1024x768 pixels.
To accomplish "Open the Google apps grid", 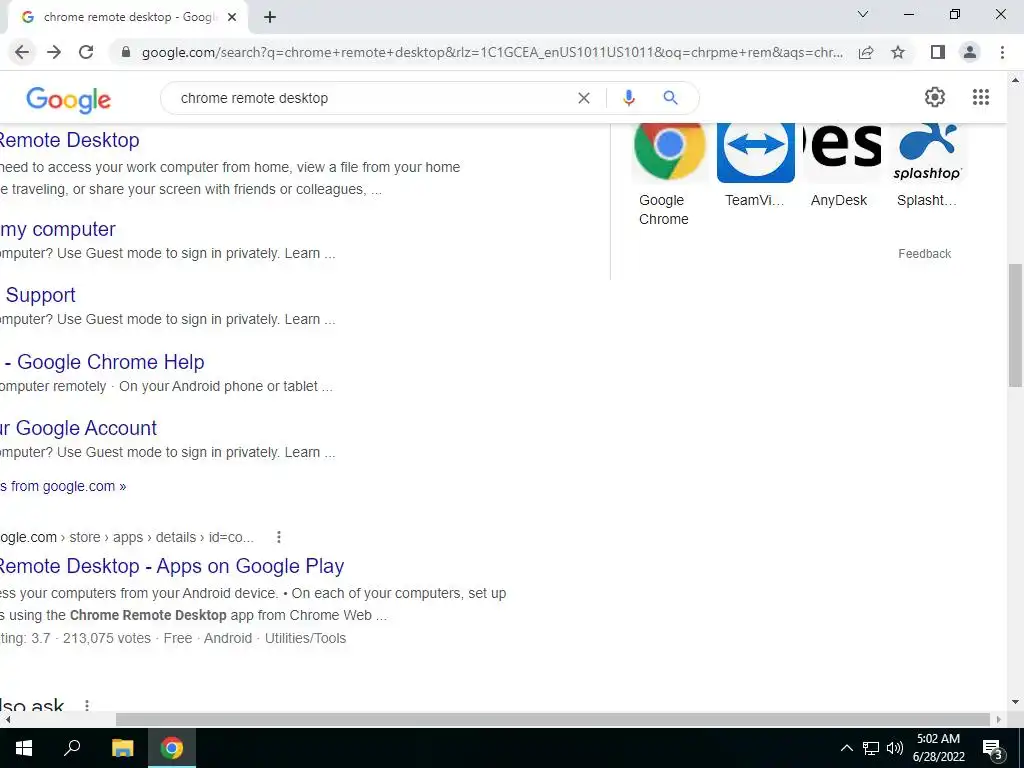I will click(980, 97).
